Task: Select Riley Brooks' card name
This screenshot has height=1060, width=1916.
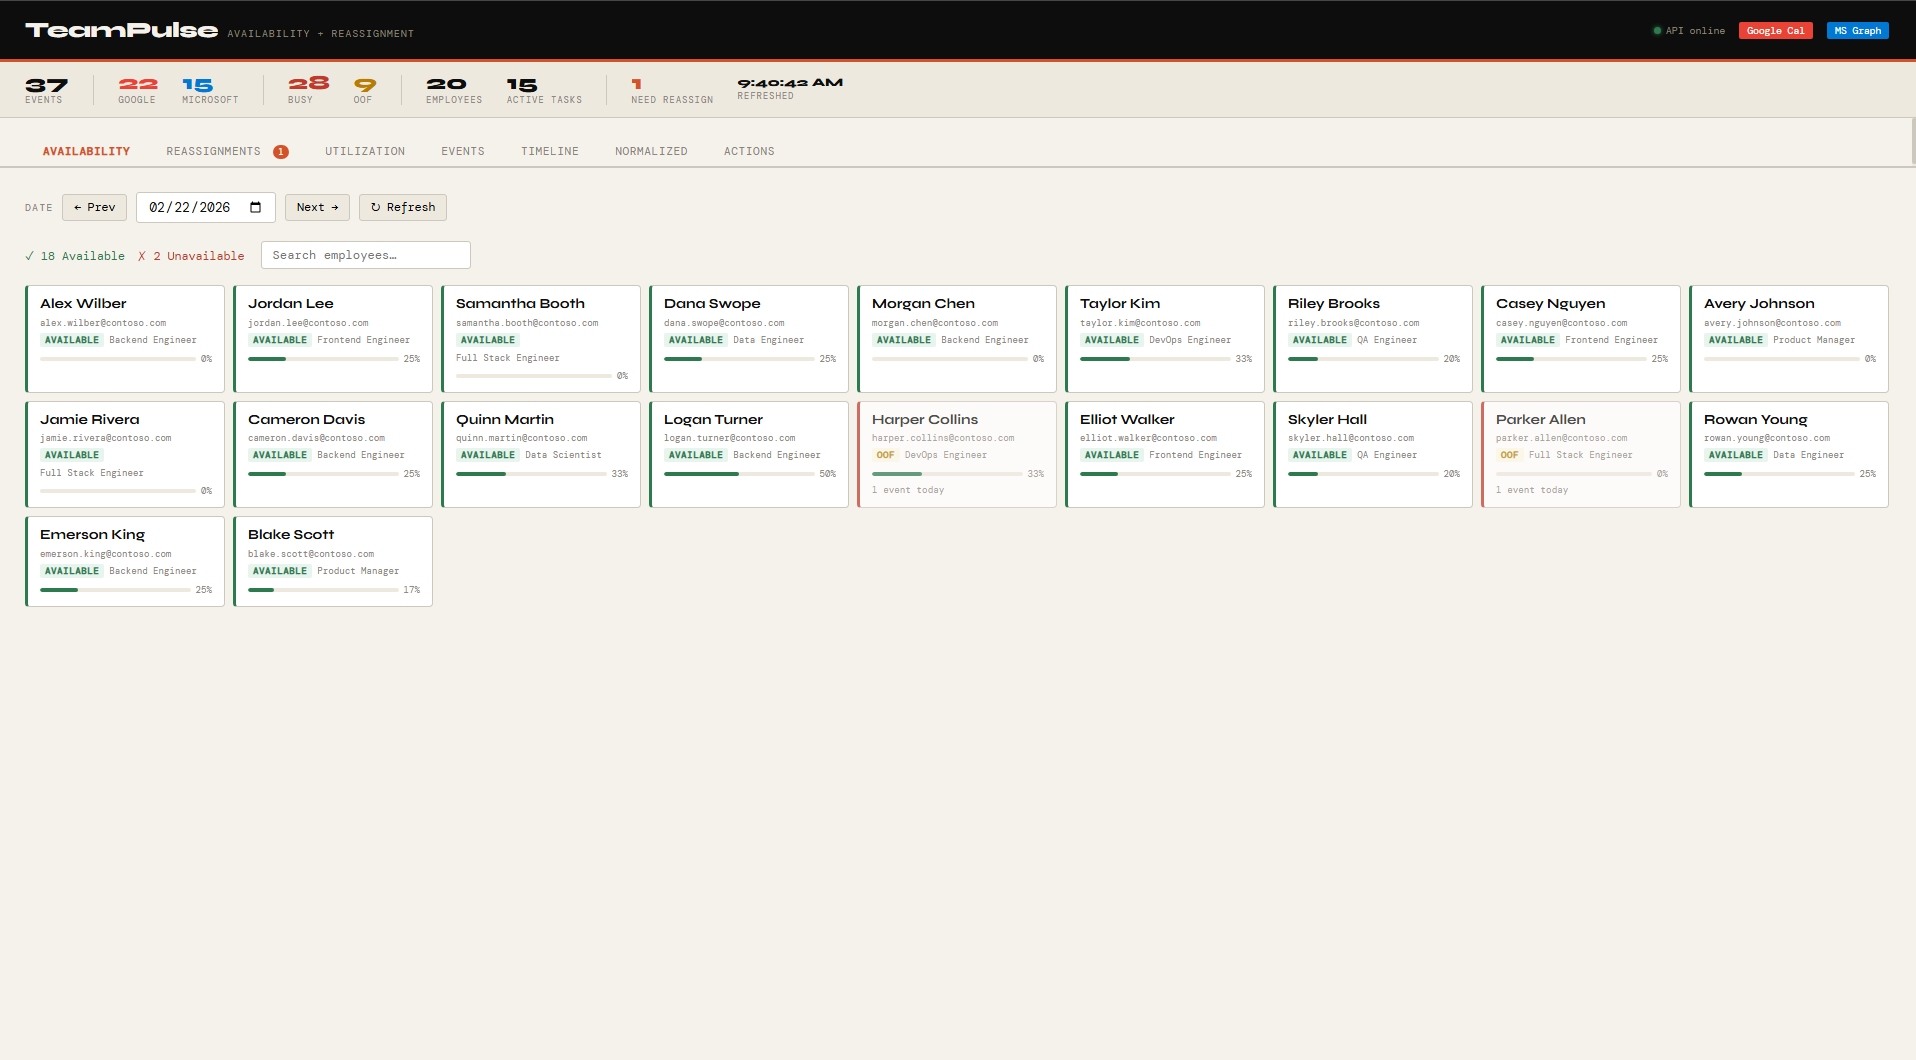Action: coord(1334,303)
